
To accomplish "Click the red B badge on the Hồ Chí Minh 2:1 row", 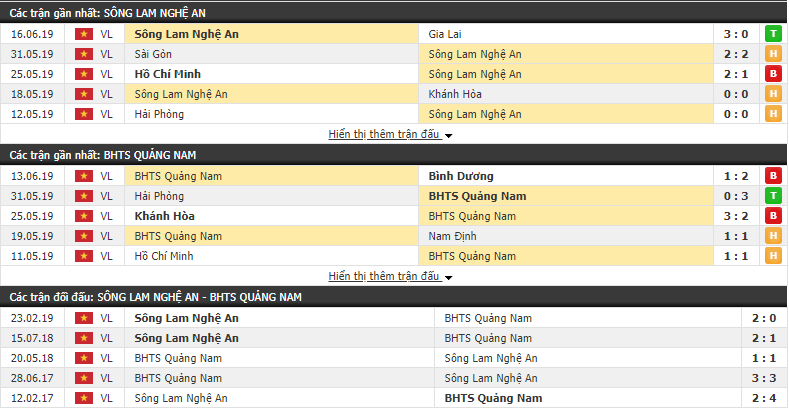I will [x=773, y=74].
